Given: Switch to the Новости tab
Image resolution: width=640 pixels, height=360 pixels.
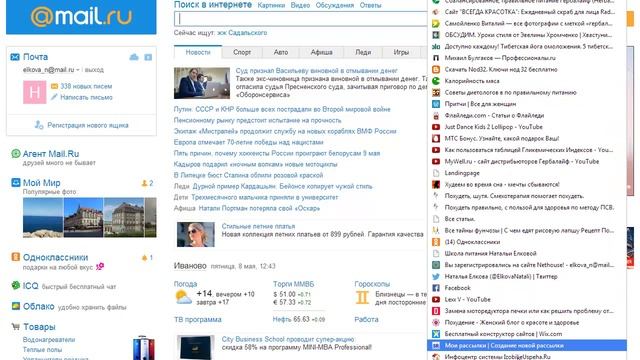Looking at the screenshot, I should point(198,52).
